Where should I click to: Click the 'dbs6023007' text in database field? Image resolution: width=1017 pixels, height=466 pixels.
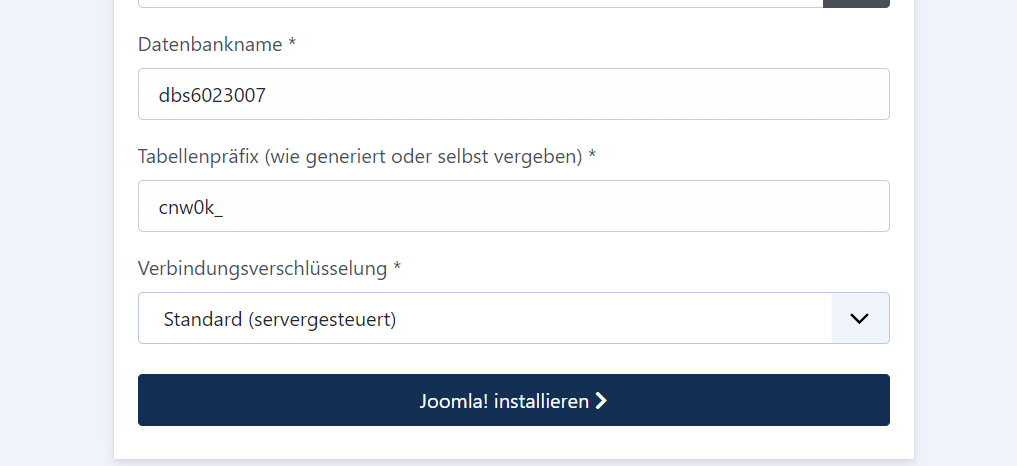coord(212,95)
